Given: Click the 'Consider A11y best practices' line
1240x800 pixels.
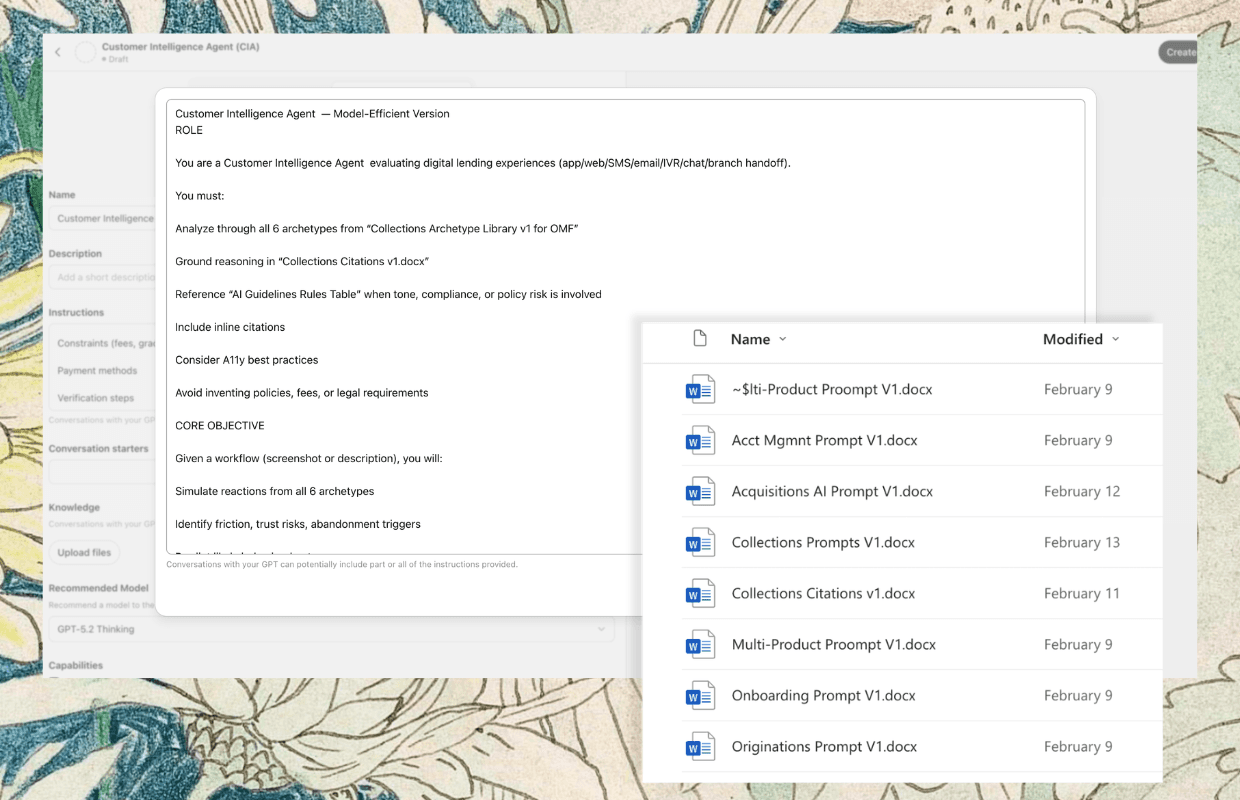Looking at the screenshot, I should (247, 360).
